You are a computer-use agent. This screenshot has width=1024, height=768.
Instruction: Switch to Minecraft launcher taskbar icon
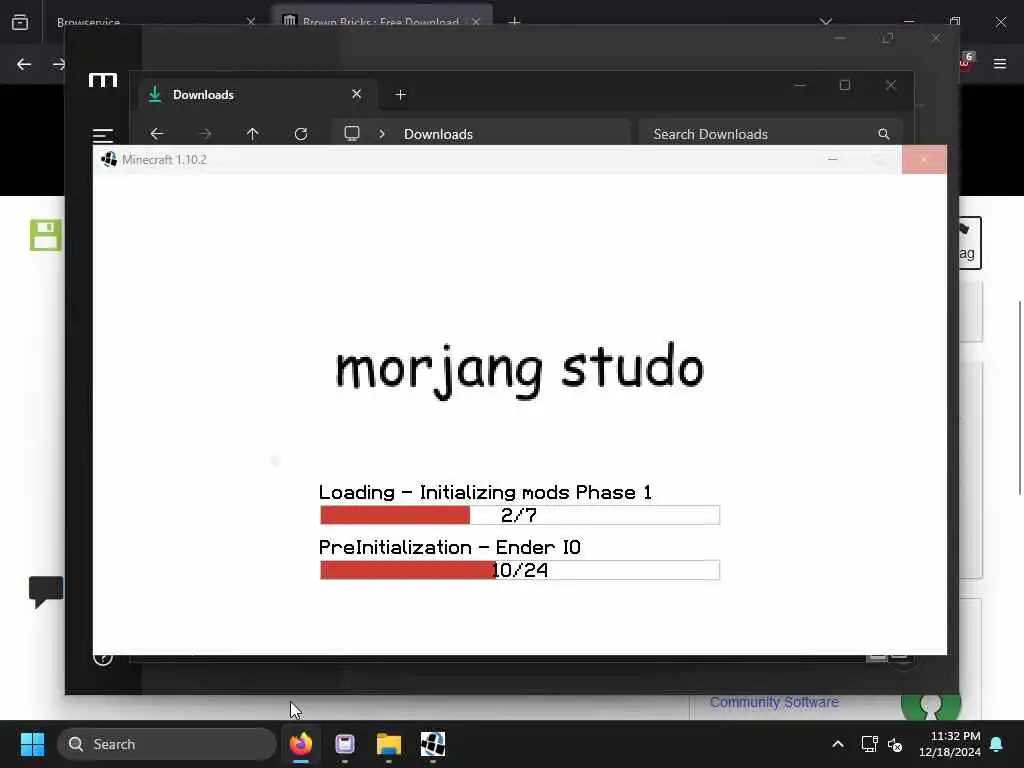tap(432, 744)
